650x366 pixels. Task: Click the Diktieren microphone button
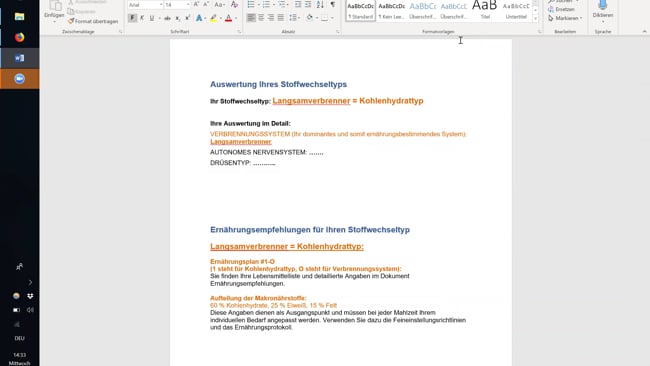click(603, 9)
